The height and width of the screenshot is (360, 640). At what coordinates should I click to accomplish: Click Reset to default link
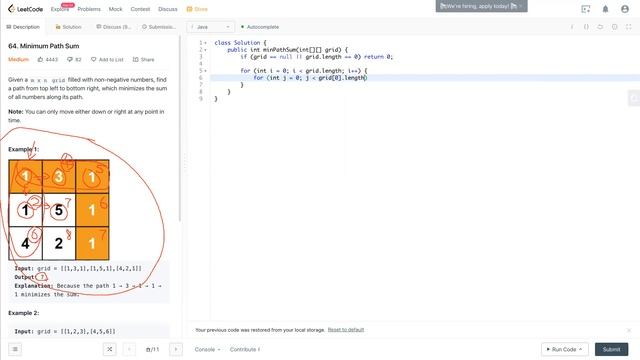coord(346,330)
